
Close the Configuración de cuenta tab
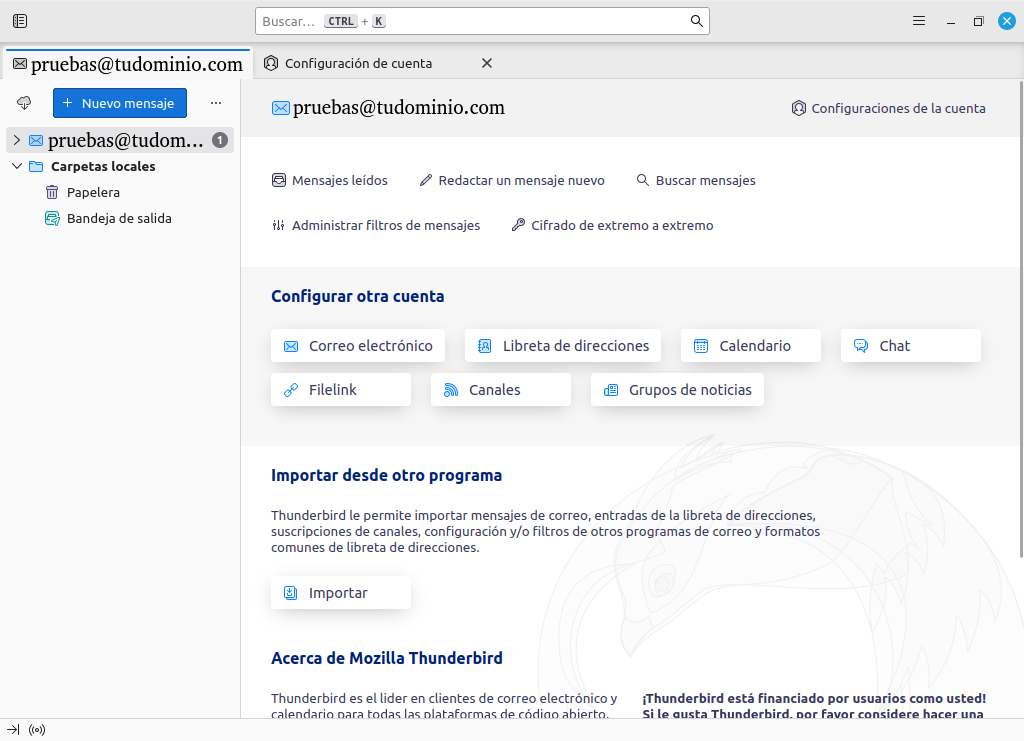coord(487,63)
